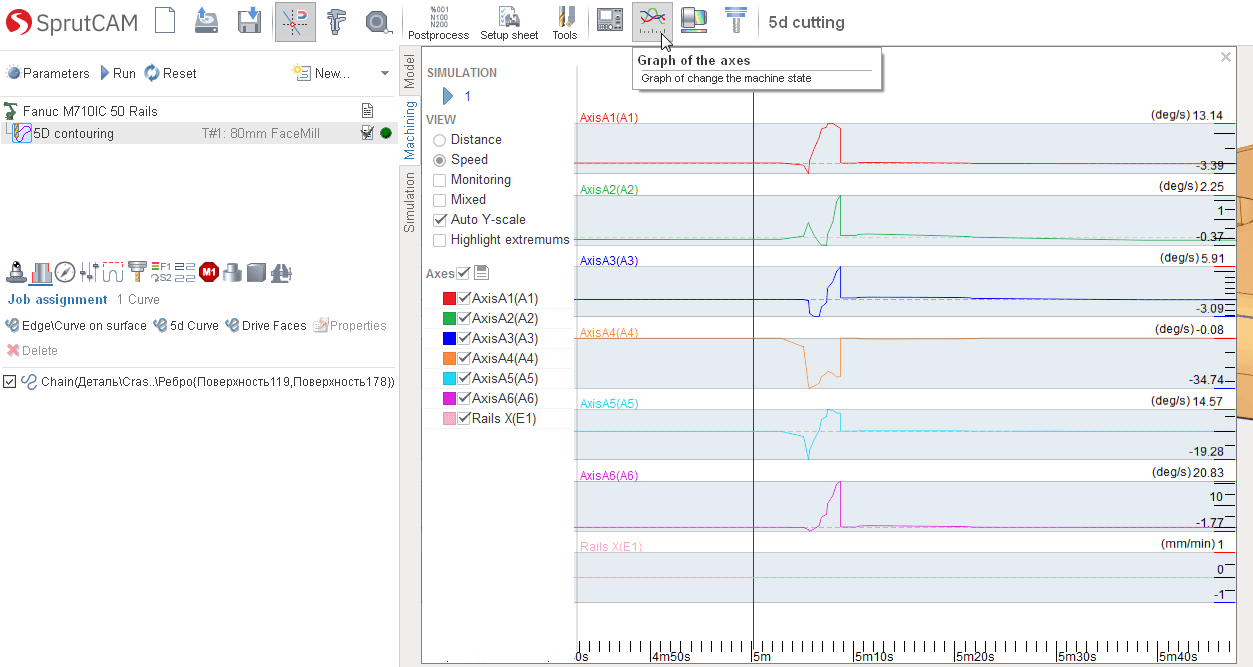Viewport: 1253px width, 667px height.
Task: Toggle the all-Axes checkbox
Action: pyautogui.click(x=464, y=273)
